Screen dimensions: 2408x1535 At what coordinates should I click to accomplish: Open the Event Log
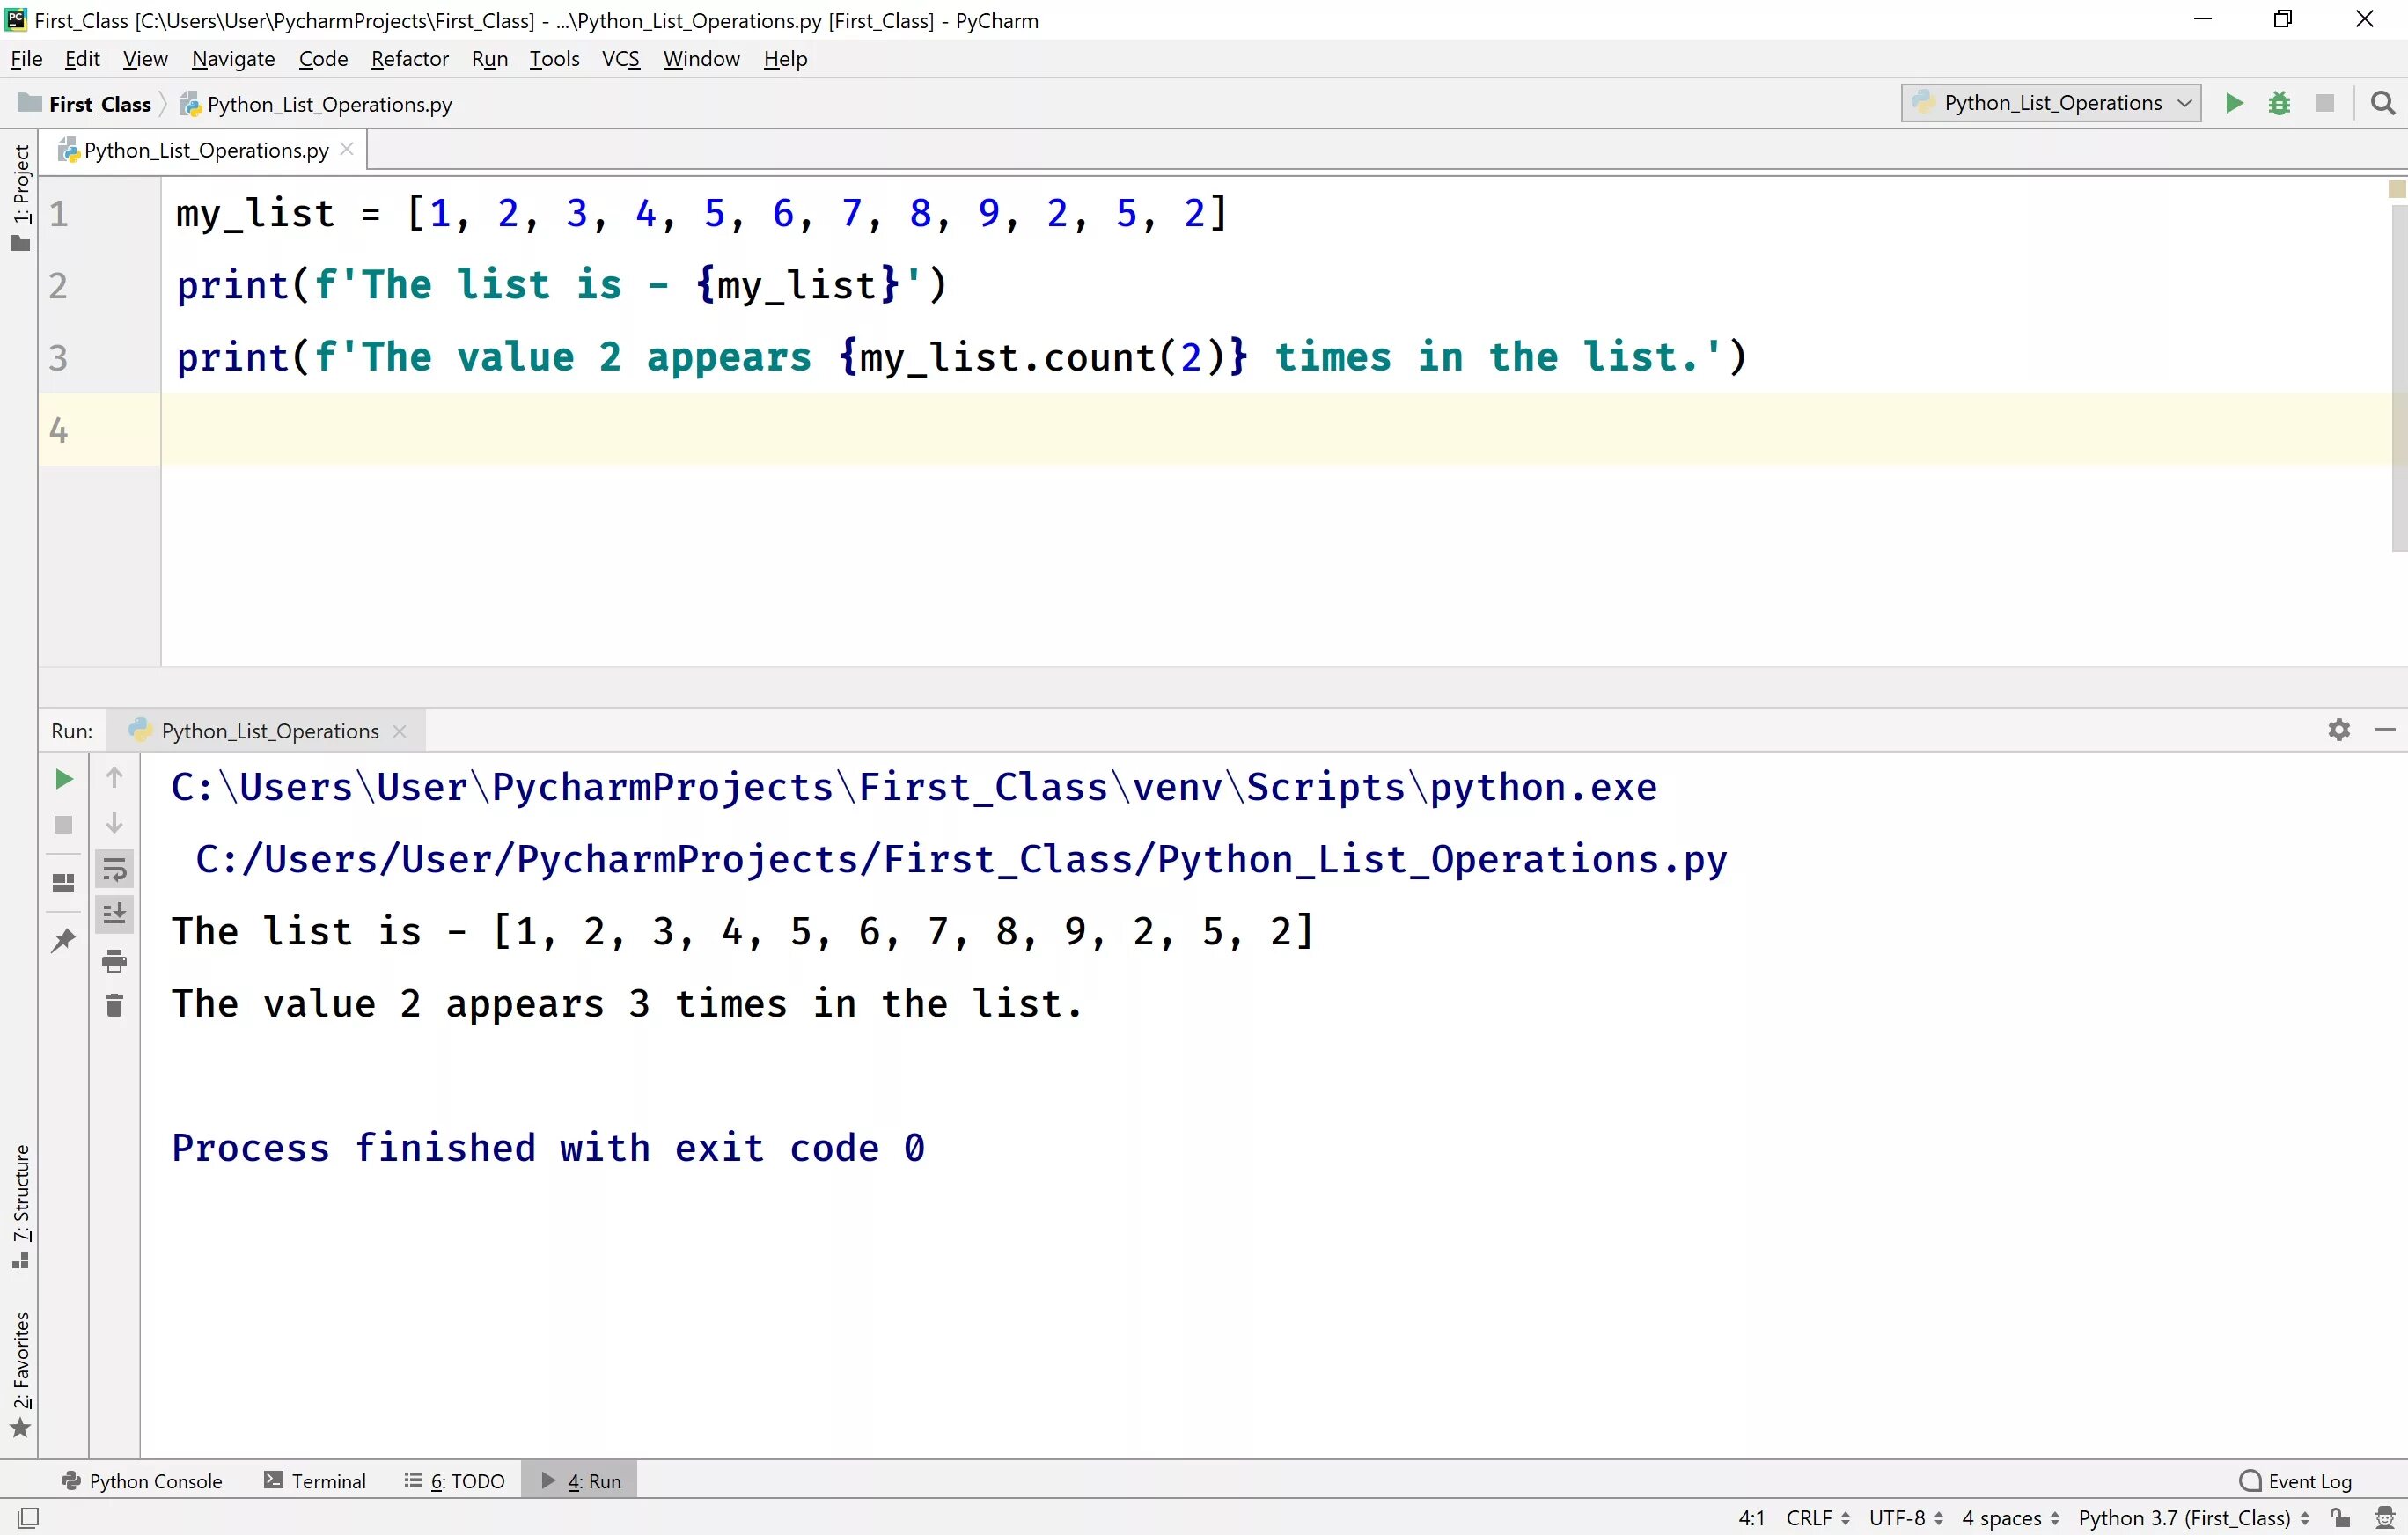[x=2296, y=1481]
